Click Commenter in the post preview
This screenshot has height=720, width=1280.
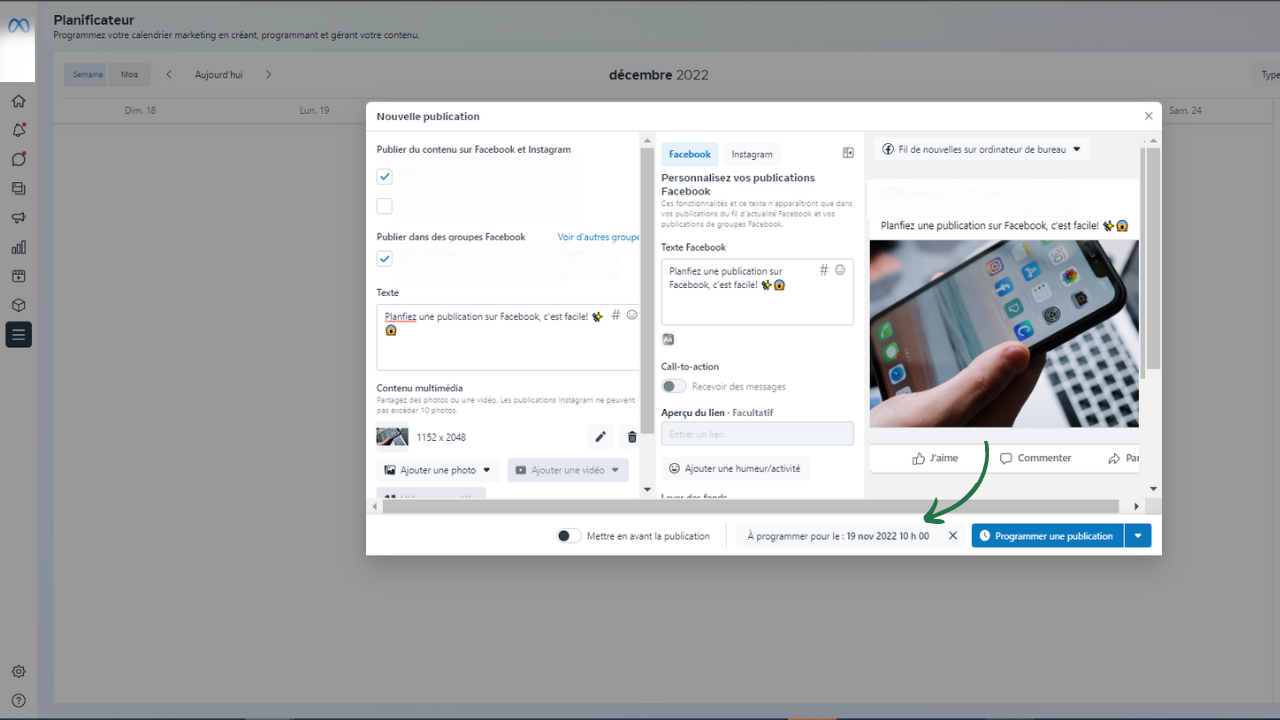[1035, 458]
